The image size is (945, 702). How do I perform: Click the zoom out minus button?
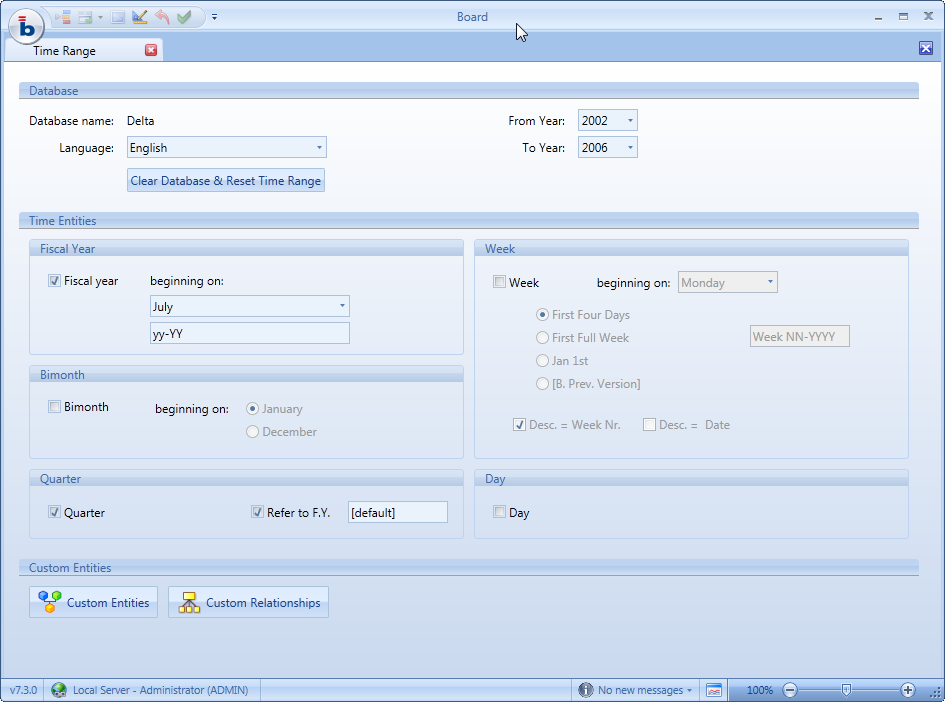(790, 690)
